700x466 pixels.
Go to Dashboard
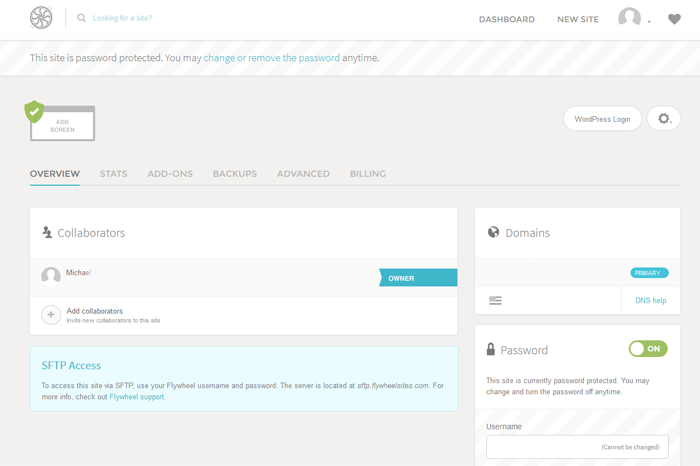[507, 19]
